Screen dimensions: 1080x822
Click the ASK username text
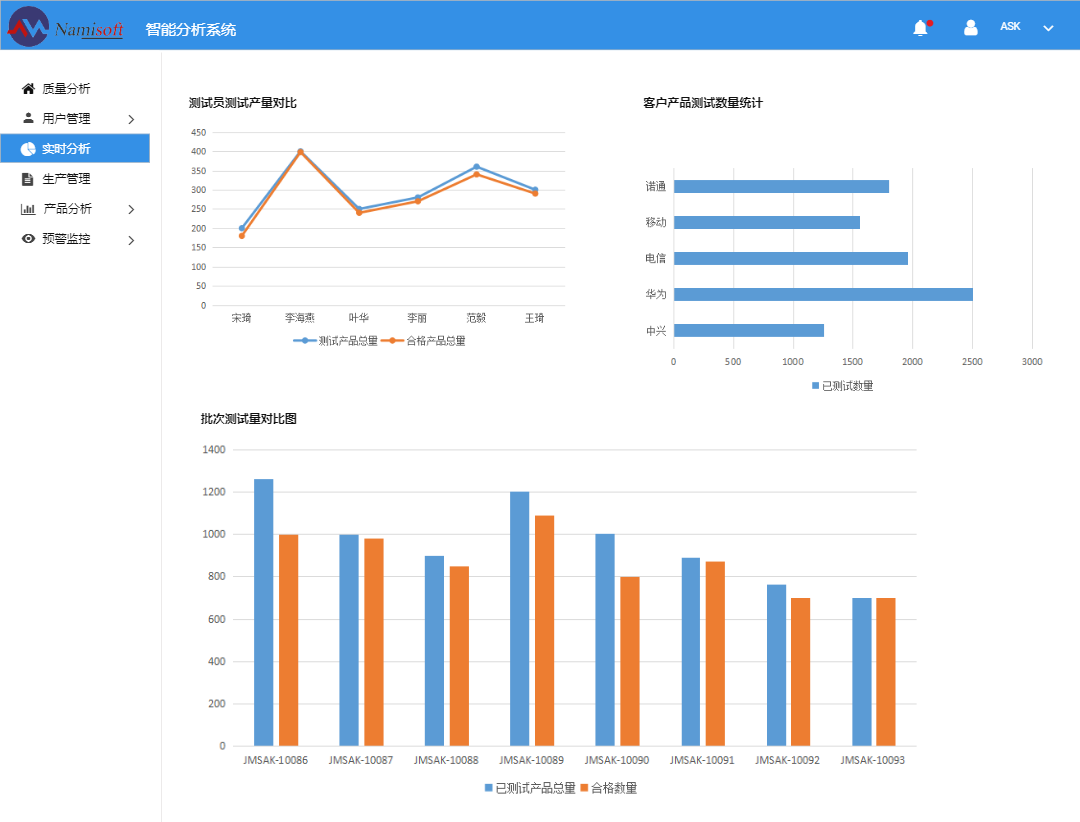1010,27
